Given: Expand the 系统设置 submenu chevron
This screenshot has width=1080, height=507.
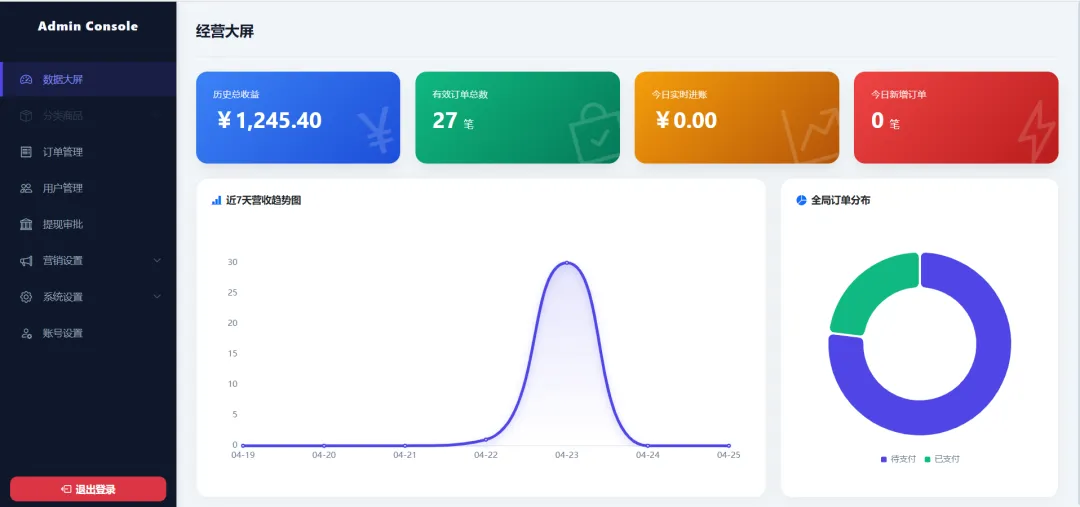Looking at the screenshot, I should coord(157,297).
